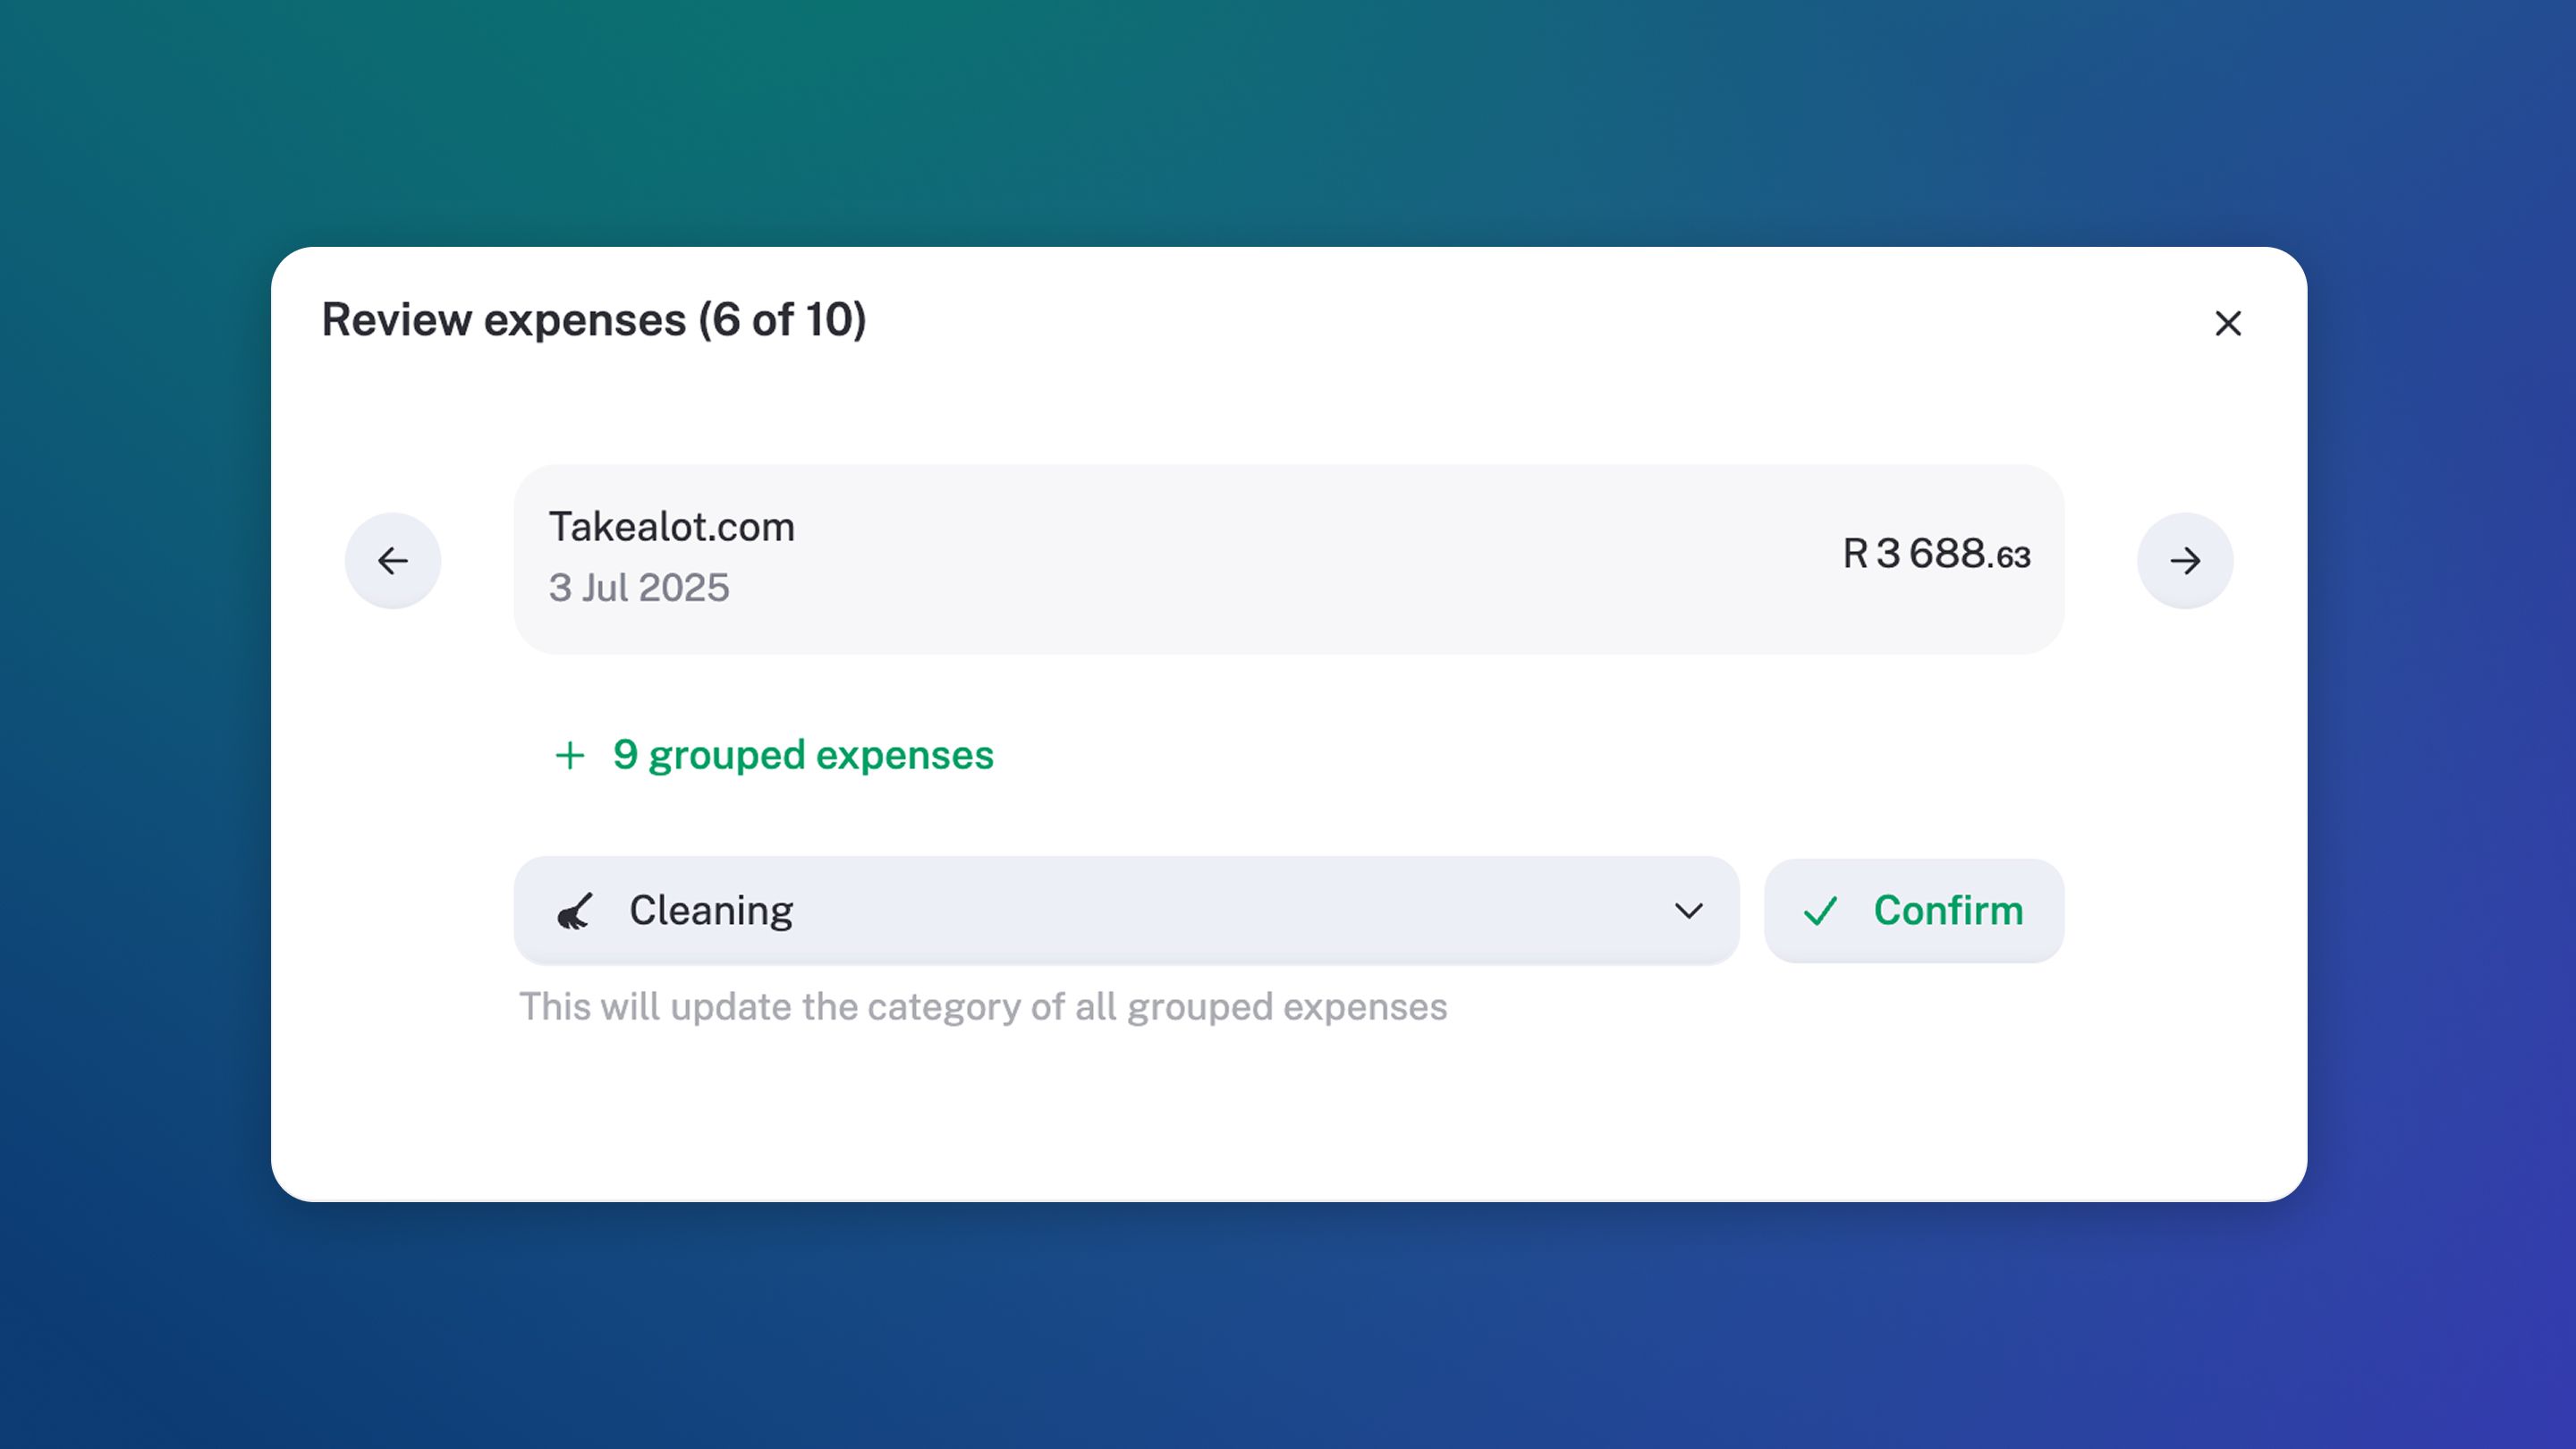The width and height of the screenshot is (2576, 1449).
Task: Click the Review expenses (6 of 10) title
Action: 594,321
